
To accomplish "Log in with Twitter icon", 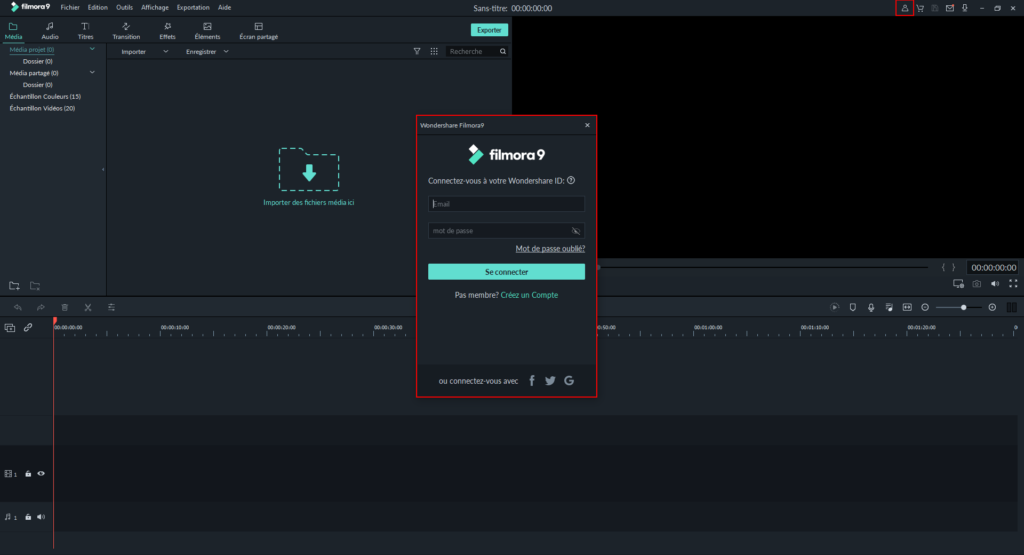I will 550,381.
